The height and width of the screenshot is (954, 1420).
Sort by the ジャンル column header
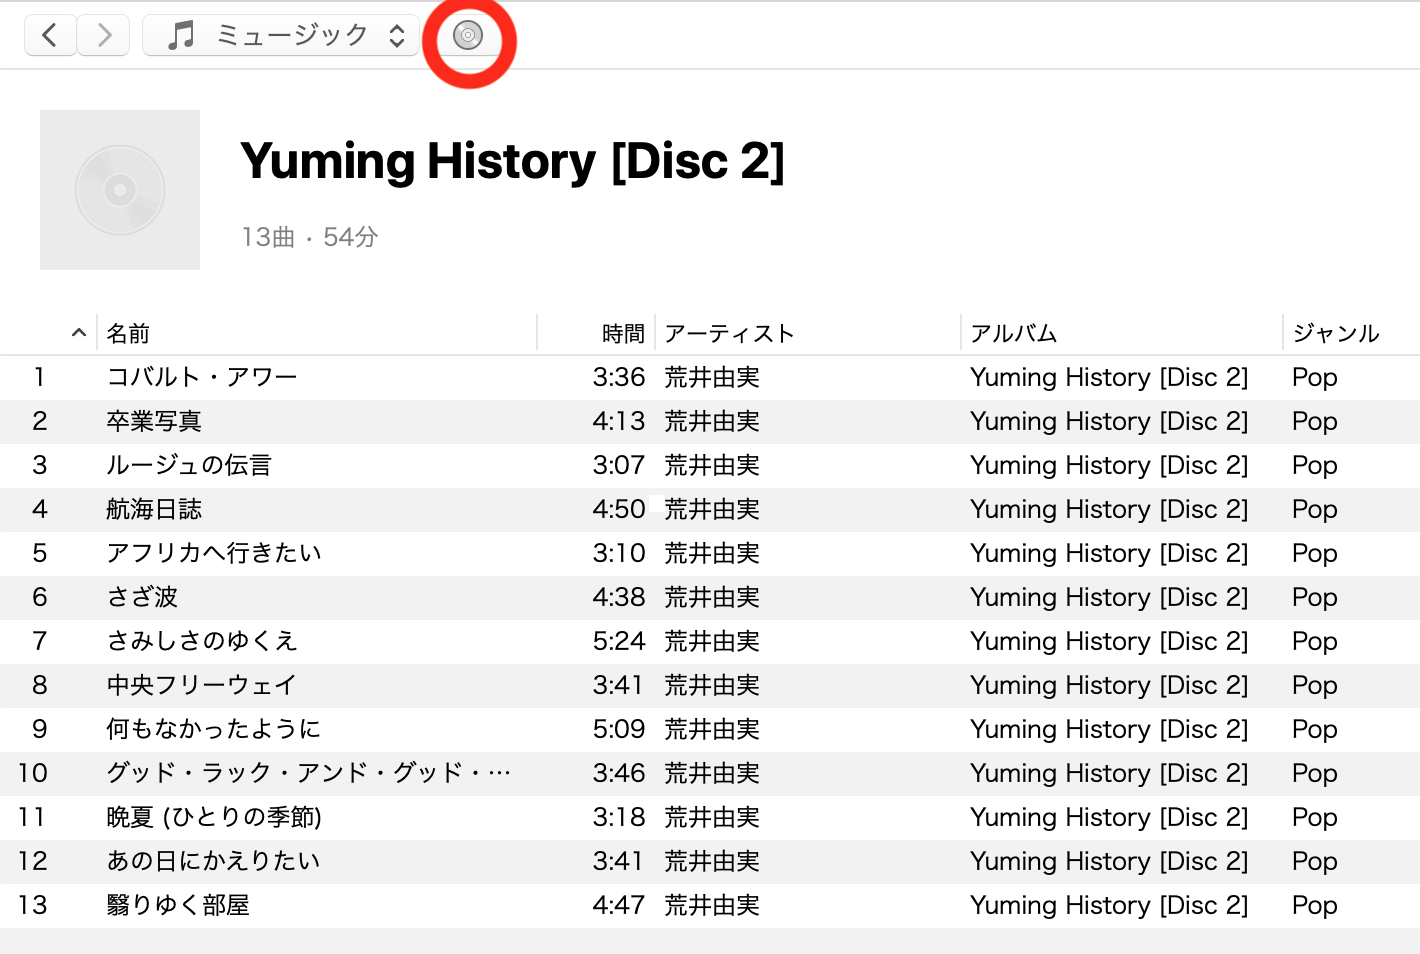click(x=1336, y=333)
